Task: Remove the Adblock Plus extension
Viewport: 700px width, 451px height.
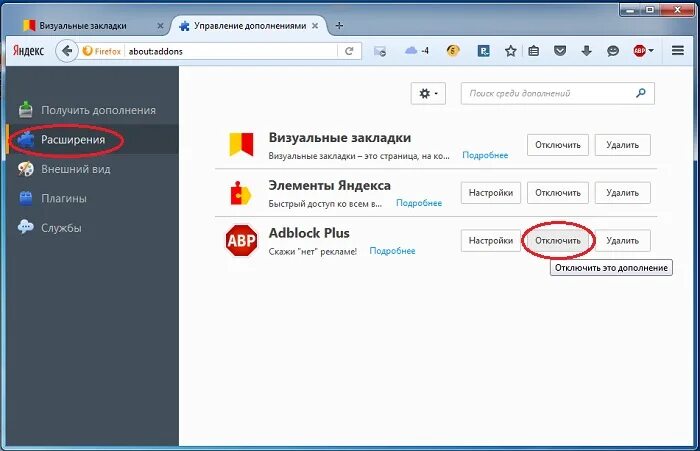Action: click(x=622, y=241)
